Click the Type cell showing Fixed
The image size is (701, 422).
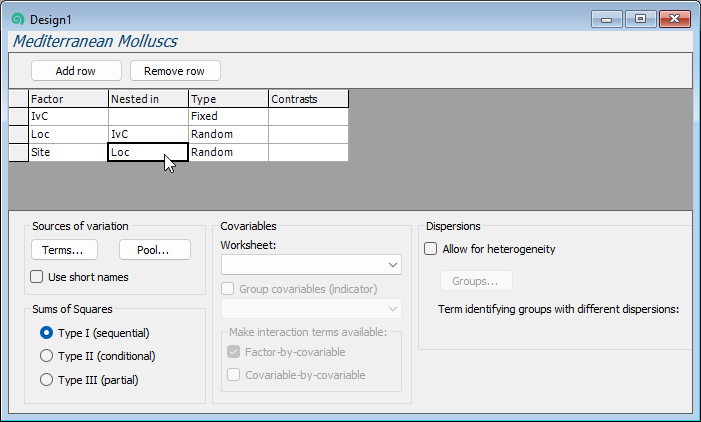click(x=228, y=117)
